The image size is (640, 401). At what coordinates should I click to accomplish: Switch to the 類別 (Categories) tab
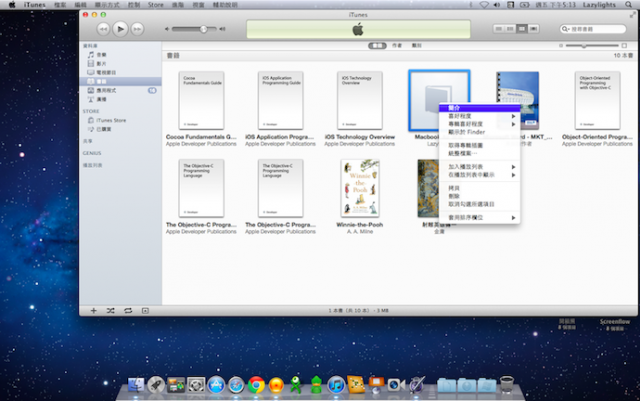click(x=416, y=46)
